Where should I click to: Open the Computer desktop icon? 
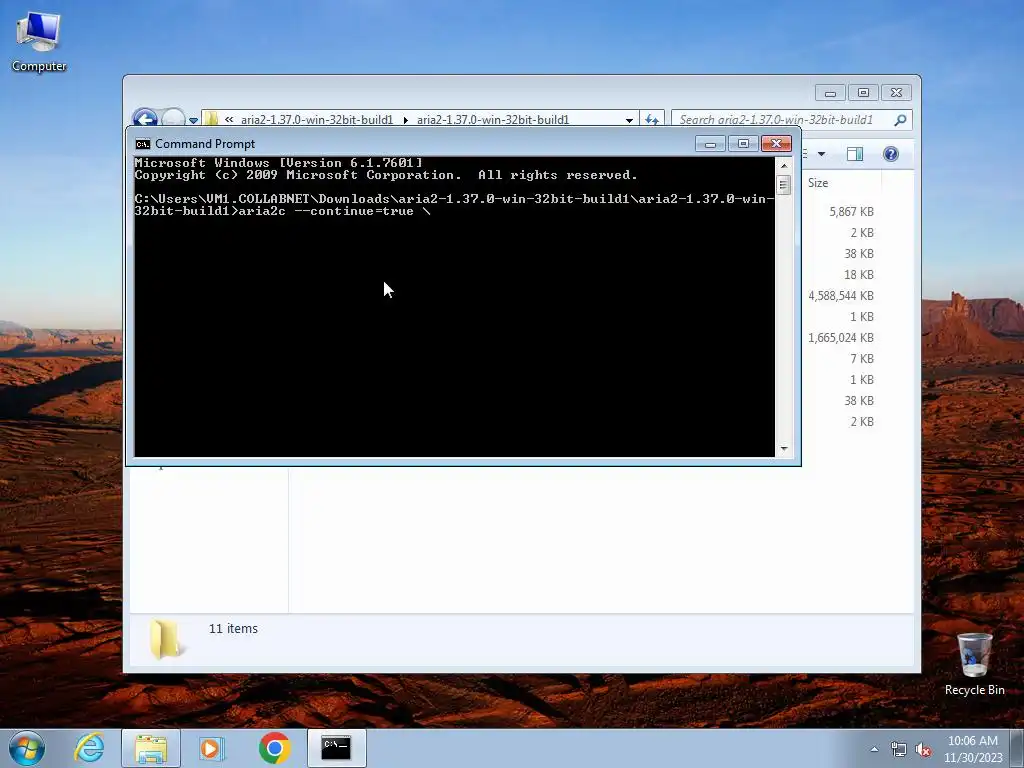click(39, 42)
